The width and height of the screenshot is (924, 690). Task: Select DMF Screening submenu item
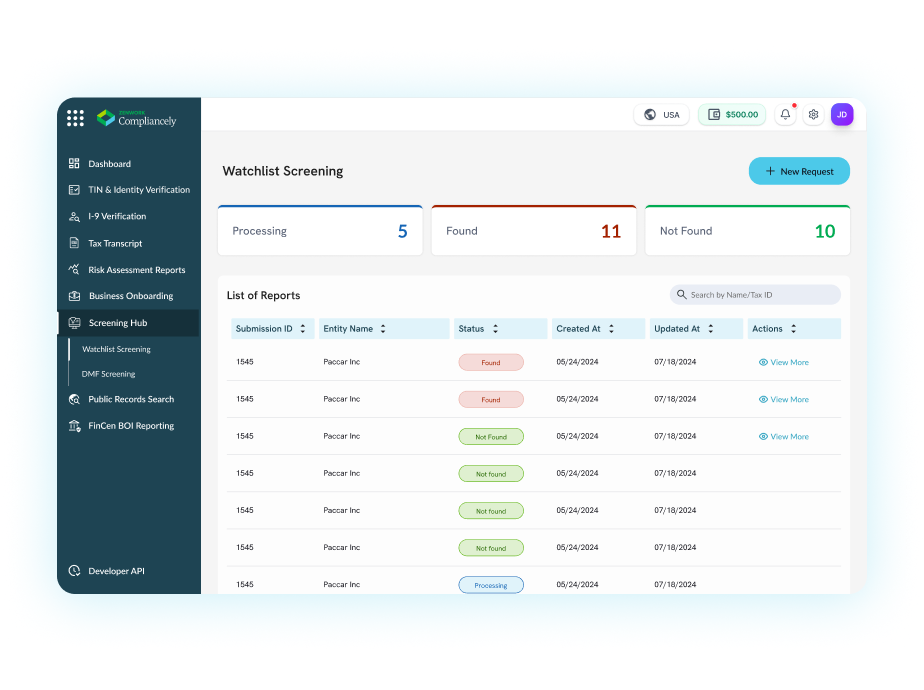click(108, 374)
